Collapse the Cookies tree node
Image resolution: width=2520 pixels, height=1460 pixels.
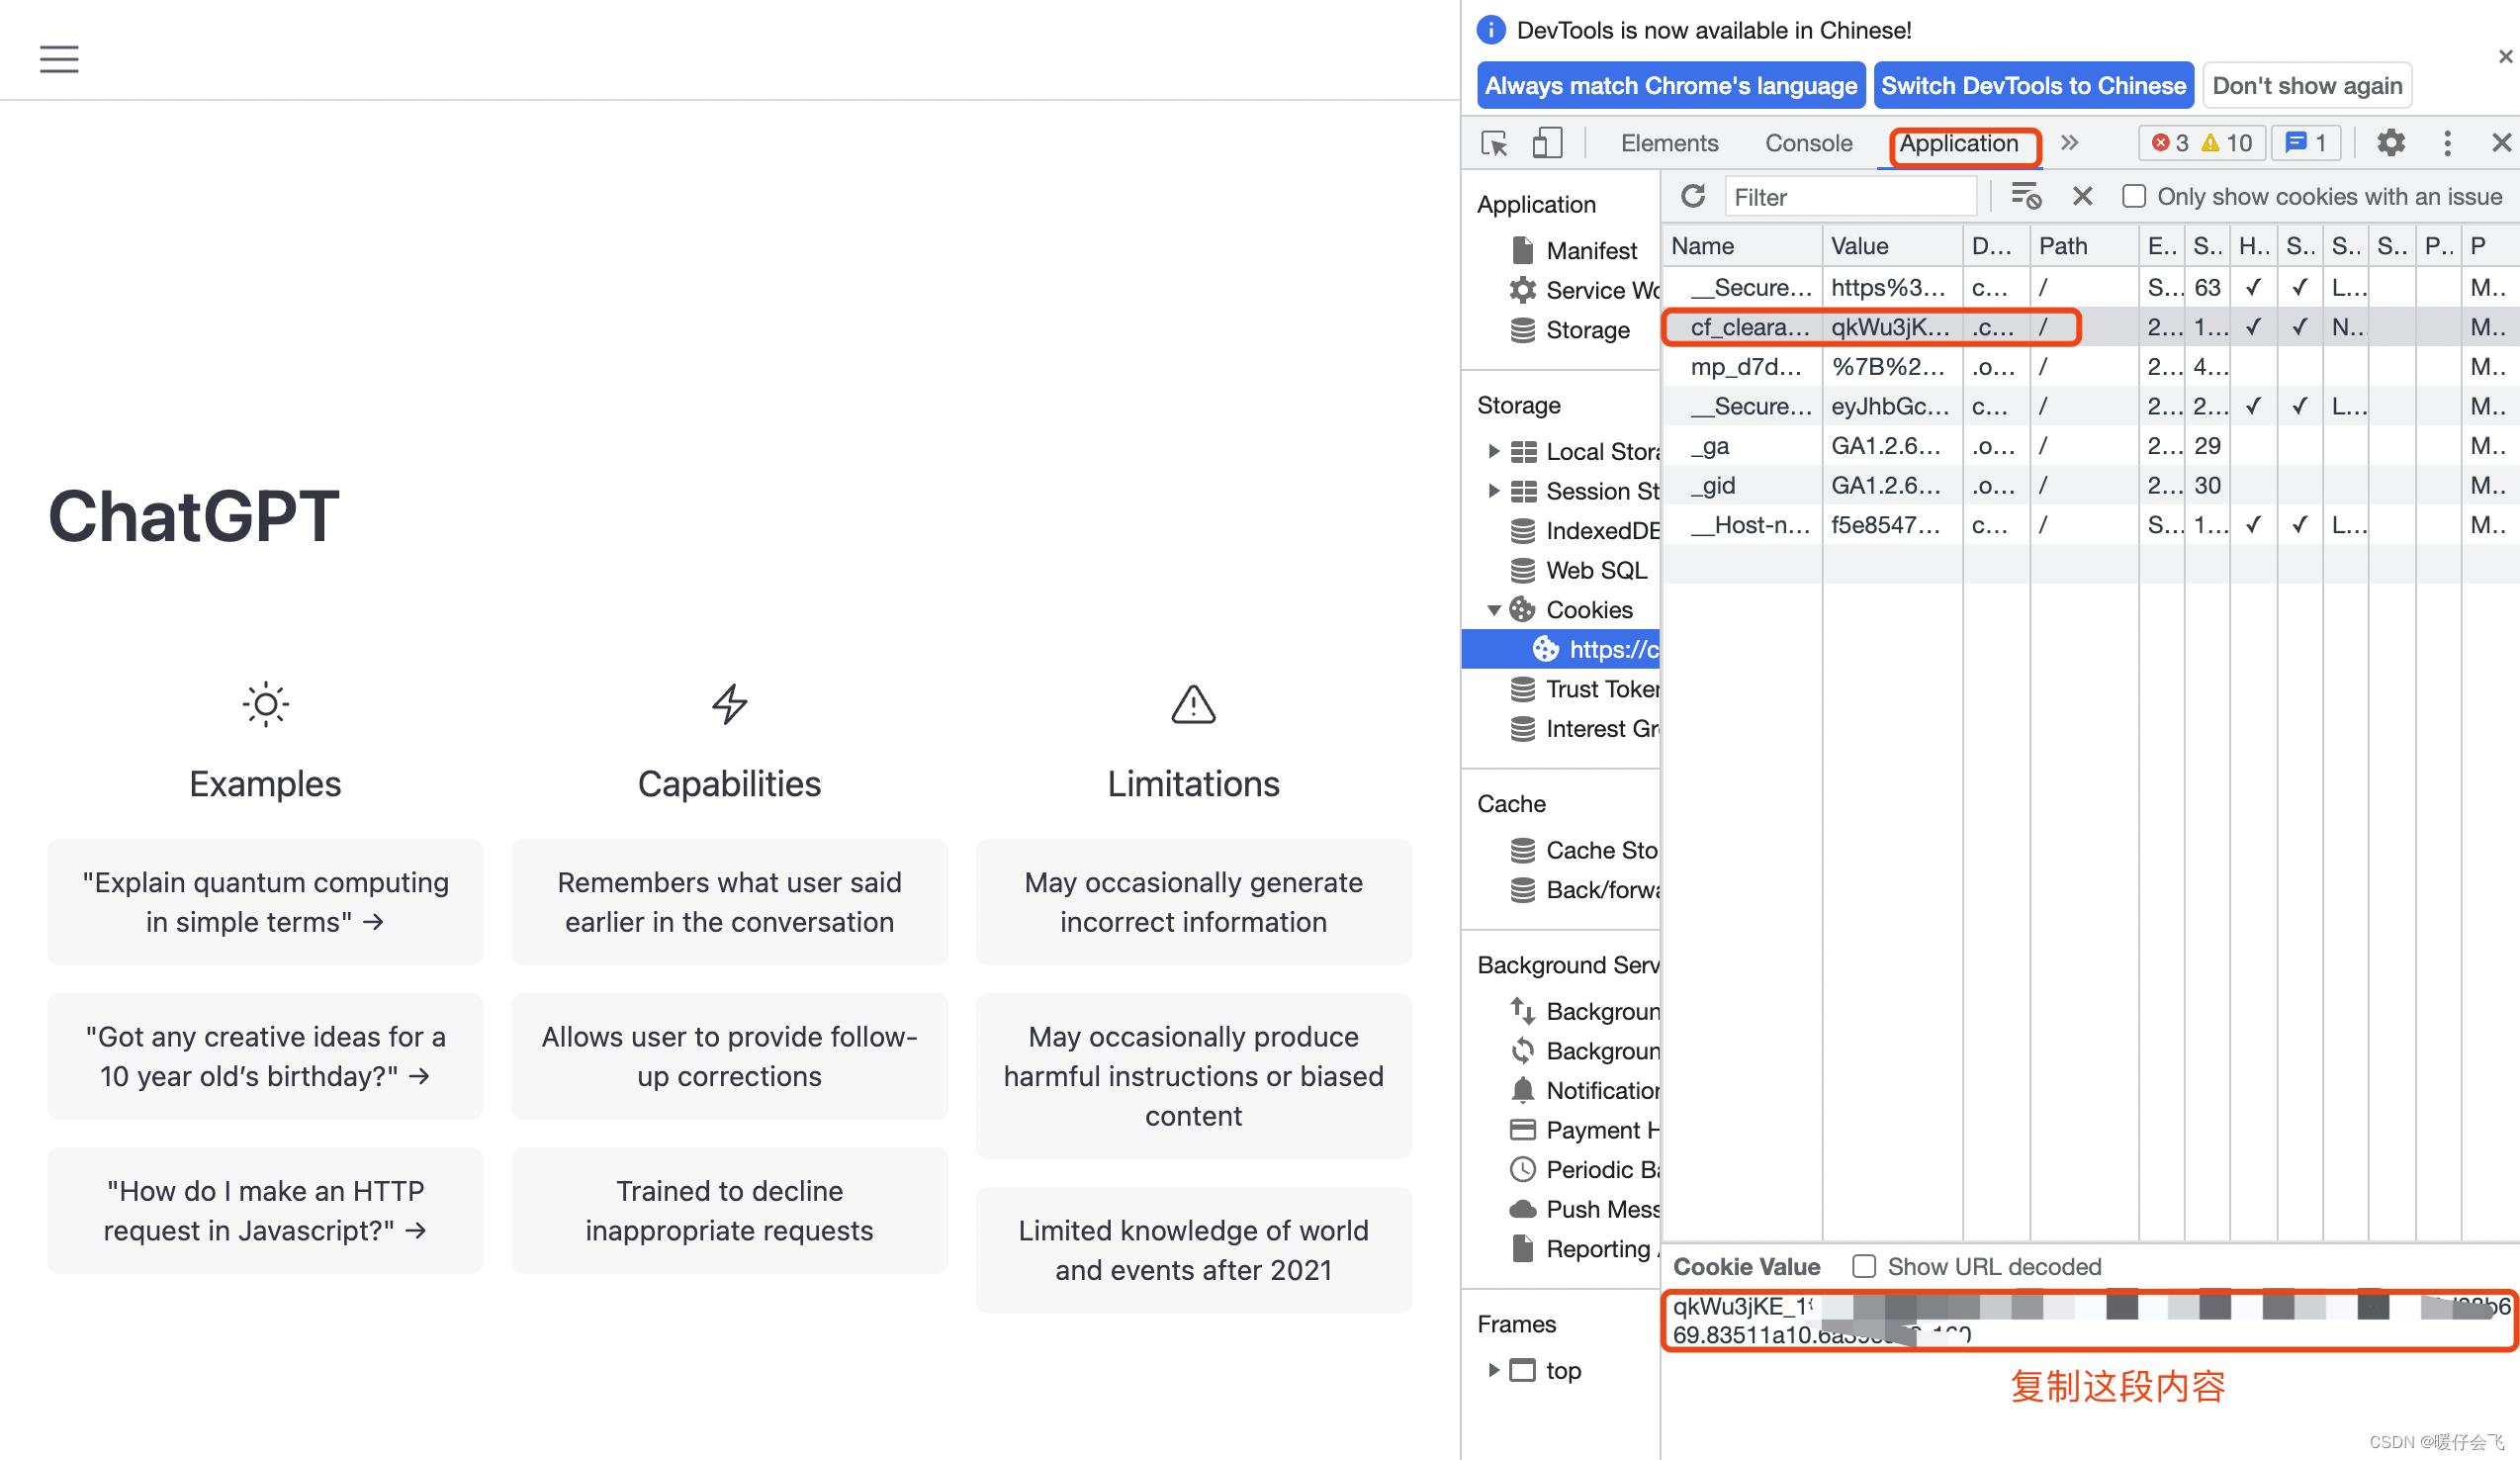pos(1493,610)
